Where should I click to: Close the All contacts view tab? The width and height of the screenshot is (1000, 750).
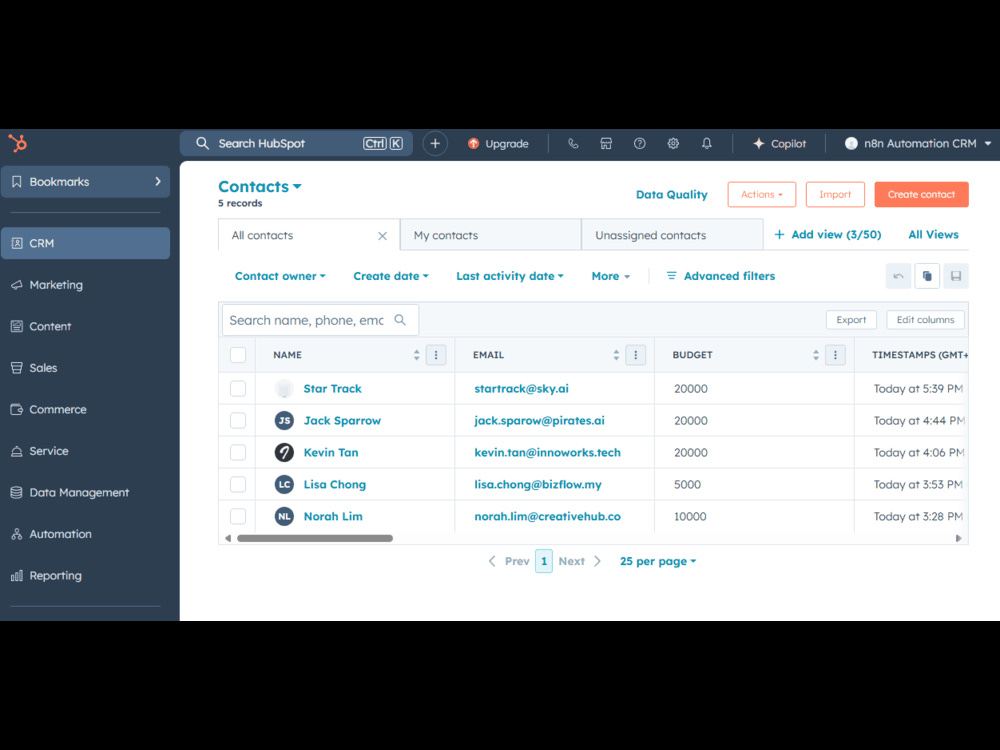tap(382, 236)
